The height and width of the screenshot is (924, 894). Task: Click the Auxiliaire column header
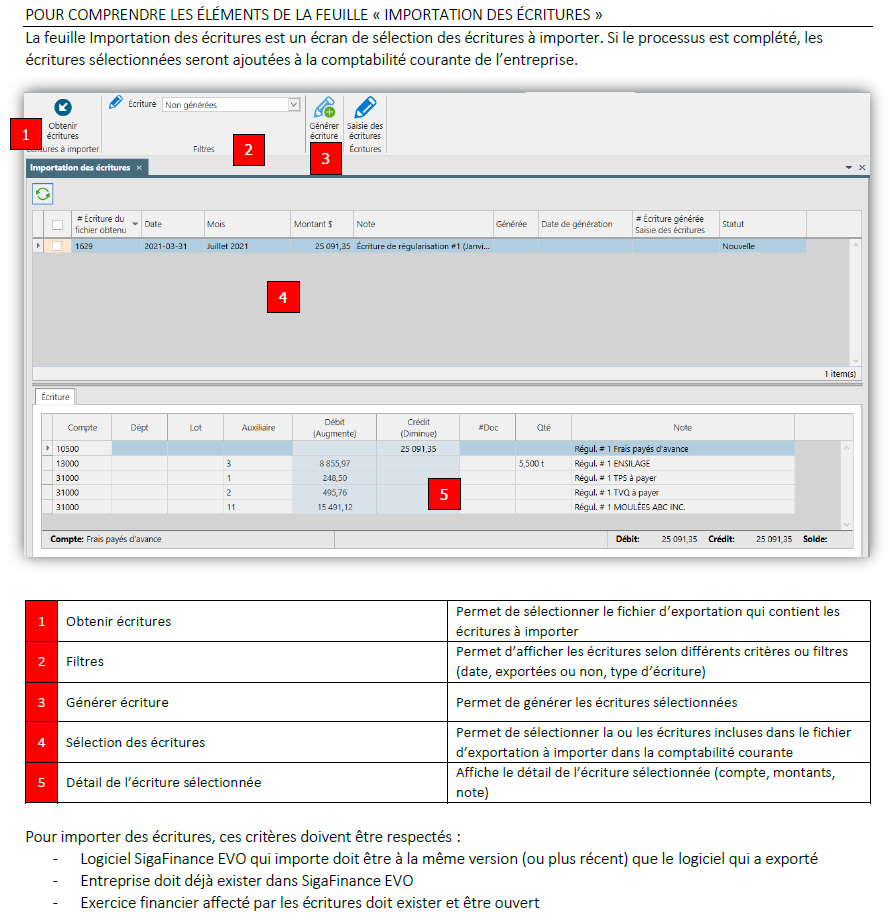click(258, 428)
